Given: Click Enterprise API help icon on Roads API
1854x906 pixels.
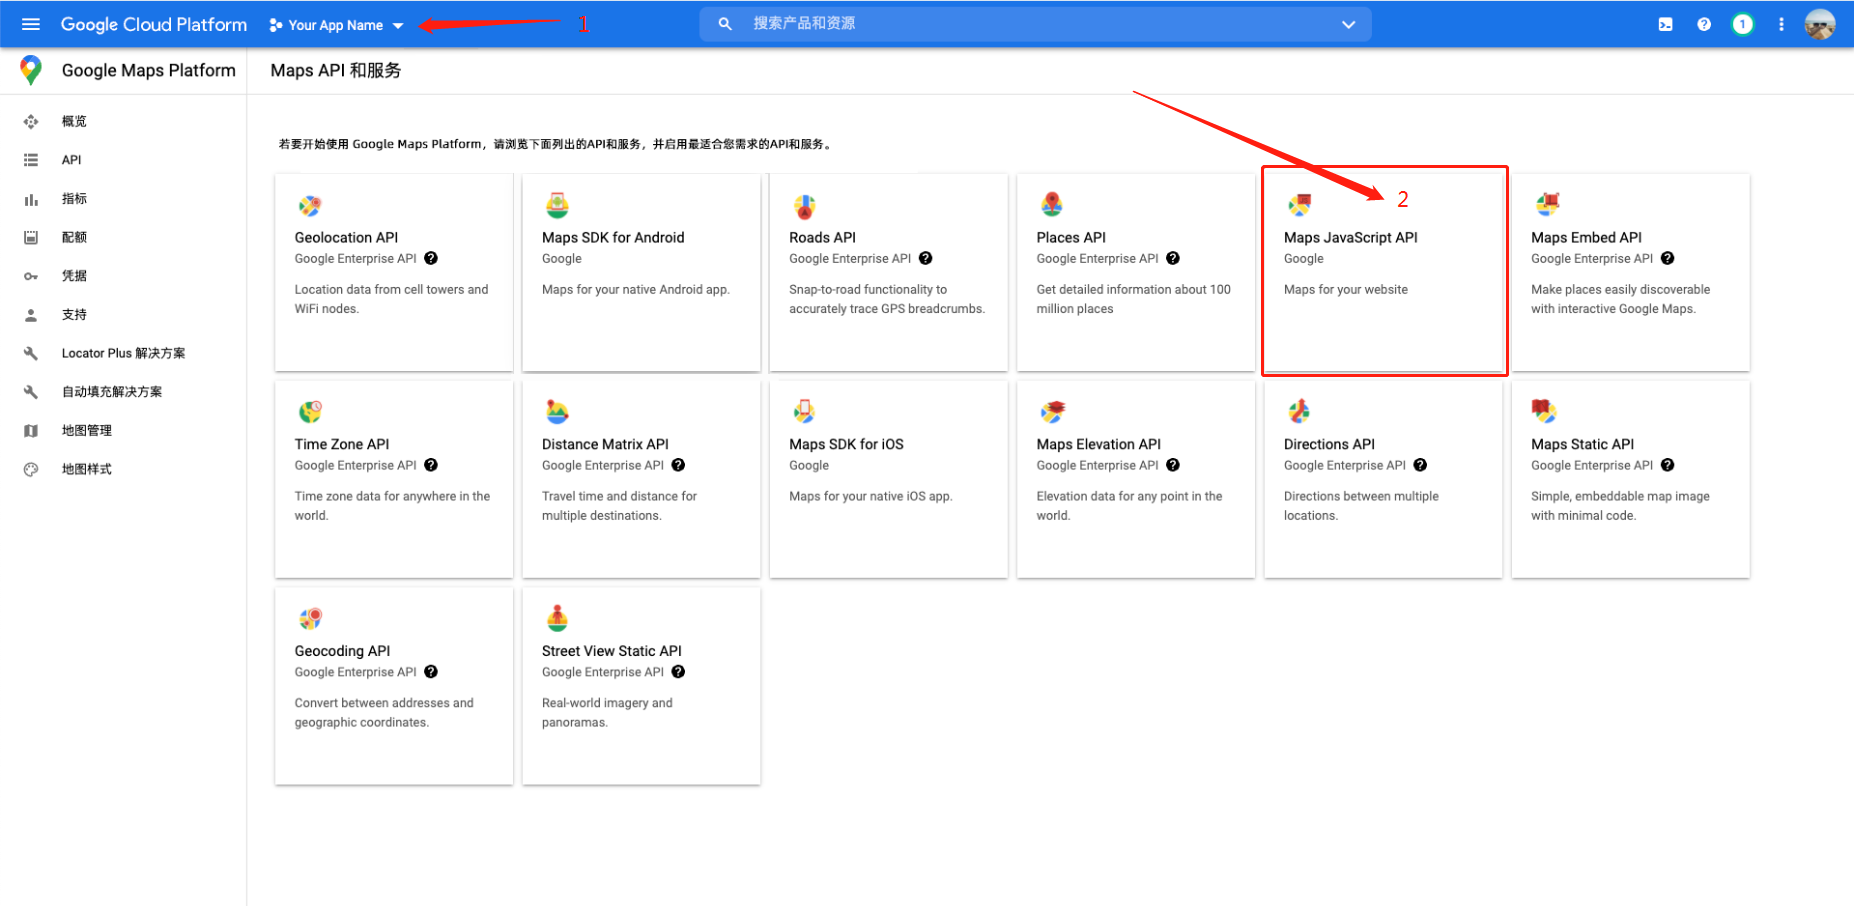Looking at the screenshot, I should pyautogui.click(x=926, y=258).
